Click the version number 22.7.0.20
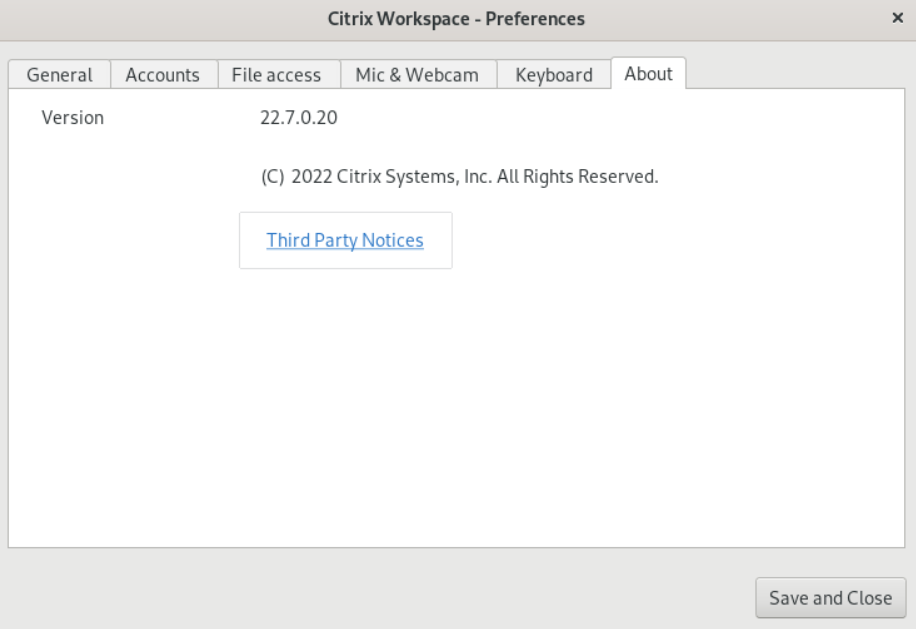The height and width of the screenshot is (629, 916). click(299, 117)
